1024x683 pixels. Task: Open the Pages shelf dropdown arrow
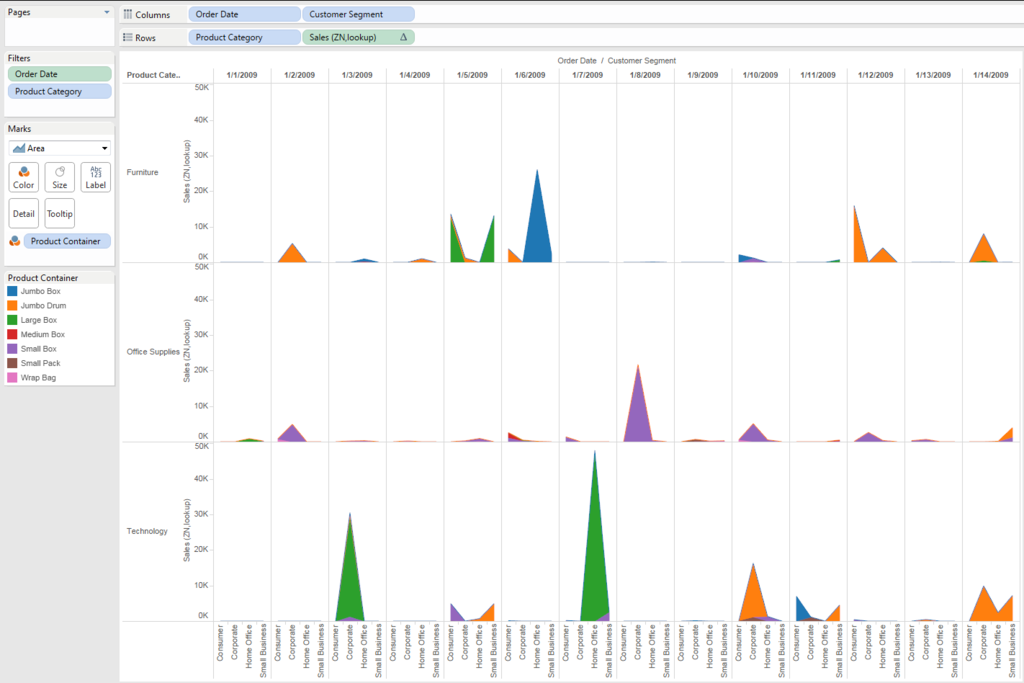click(x=107, y=12)
